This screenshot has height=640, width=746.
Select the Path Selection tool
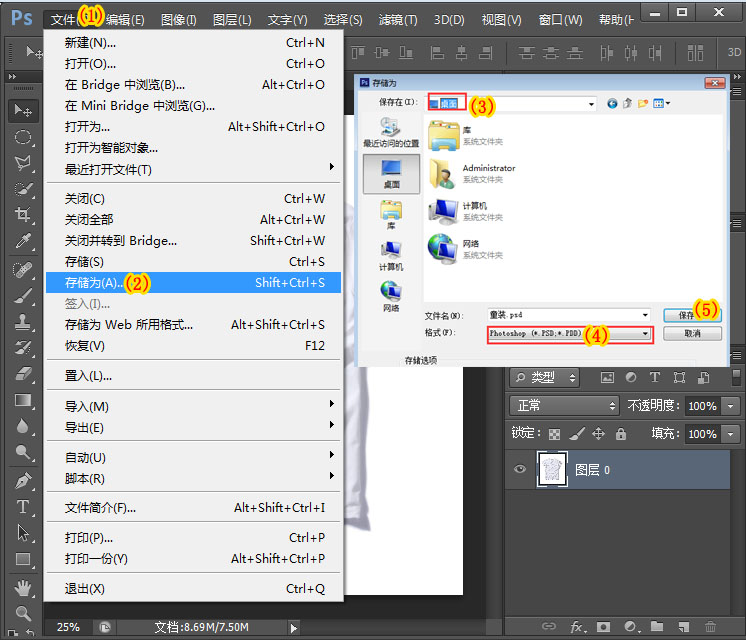[x=23, y=533]
